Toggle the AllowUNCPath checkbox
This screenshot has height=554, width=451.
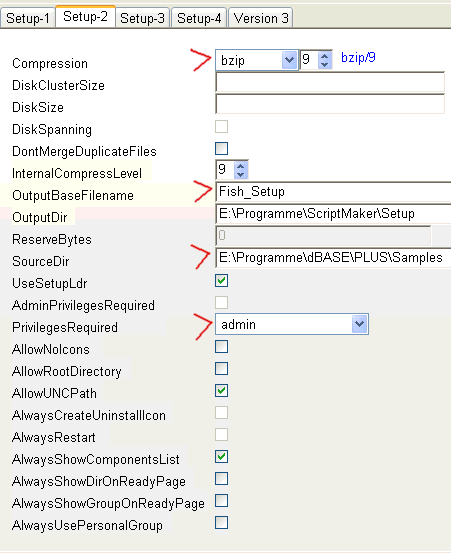(x=222, y=391)
